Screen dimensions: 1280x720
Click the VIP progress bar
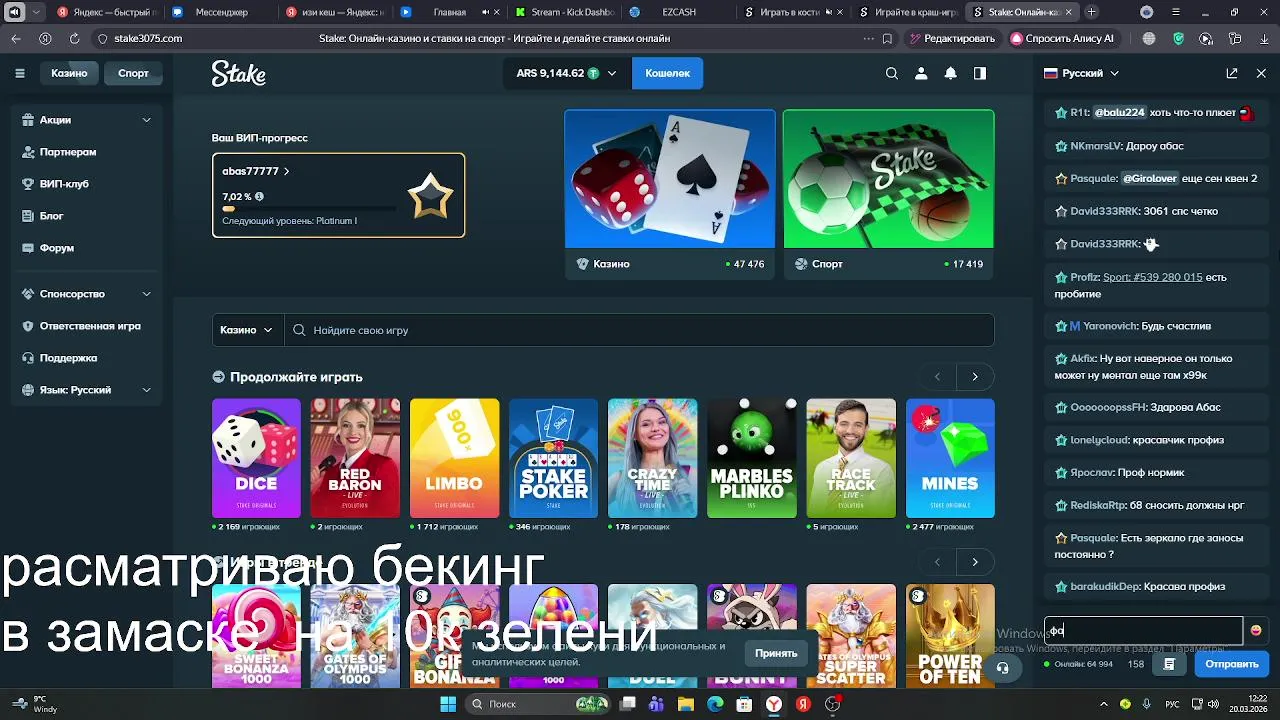[308, 209]
